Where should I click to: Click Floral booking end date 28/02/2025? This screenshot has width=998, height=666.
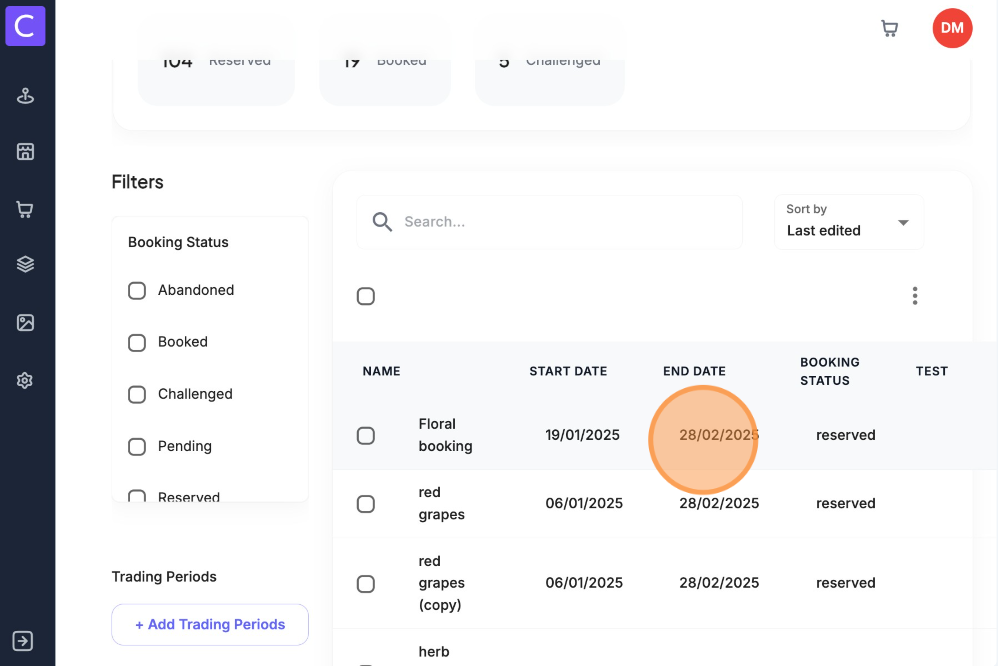(x=719, y=435)
